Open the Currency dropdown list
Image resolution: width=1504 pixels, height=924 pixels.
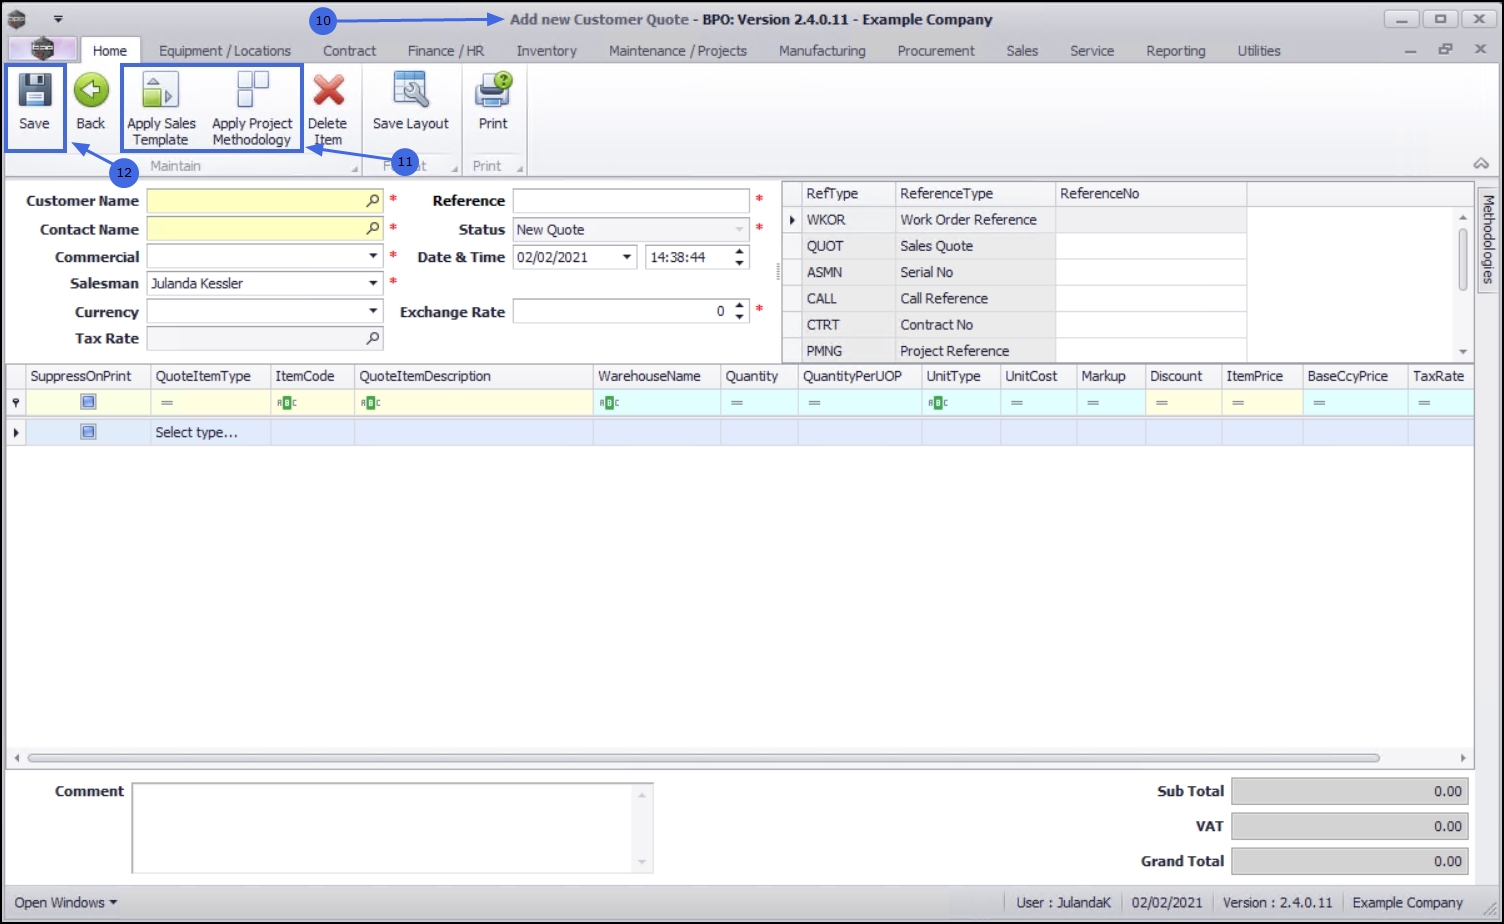373,312
